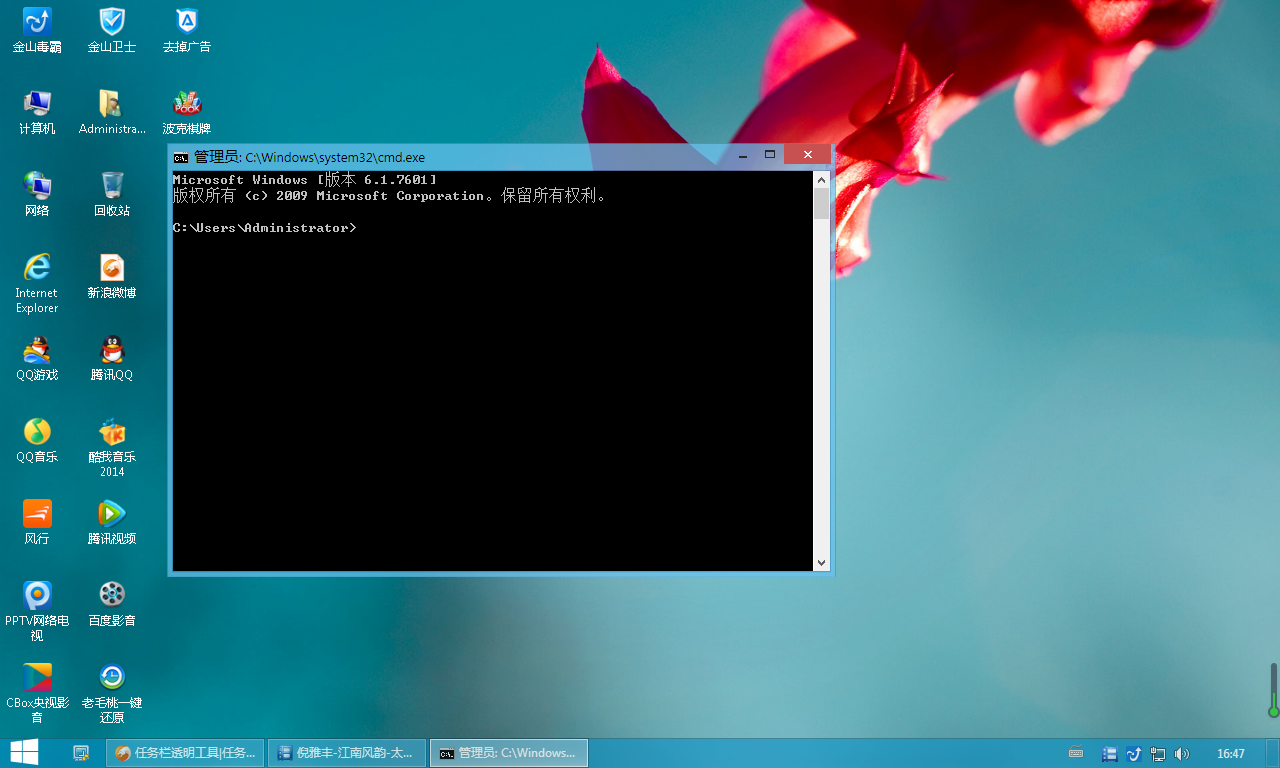Image resolution: width=1280 pixels, height=768 pixels.
Task: Select the 老毛桃一键还原 desktop icon
Action: pyautogui.click(x=112, y=693)
